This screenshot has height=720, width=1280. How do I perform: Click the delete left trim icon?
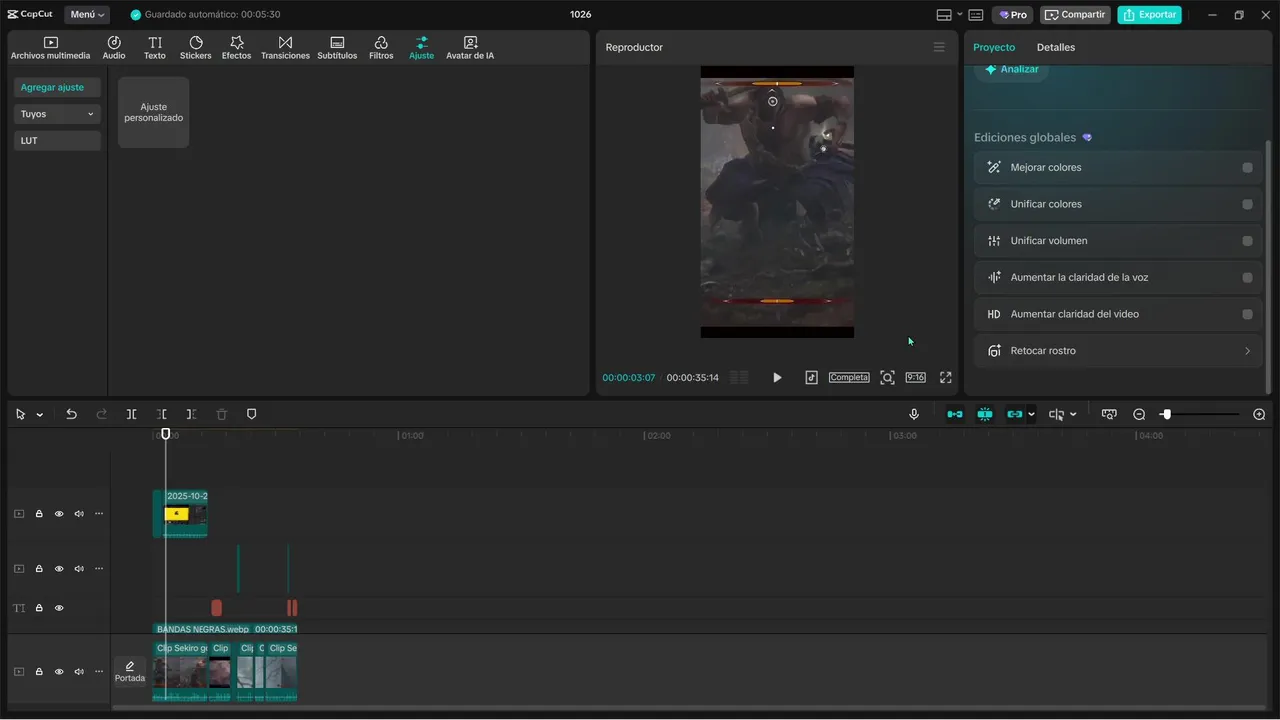(x=161, y=414)
